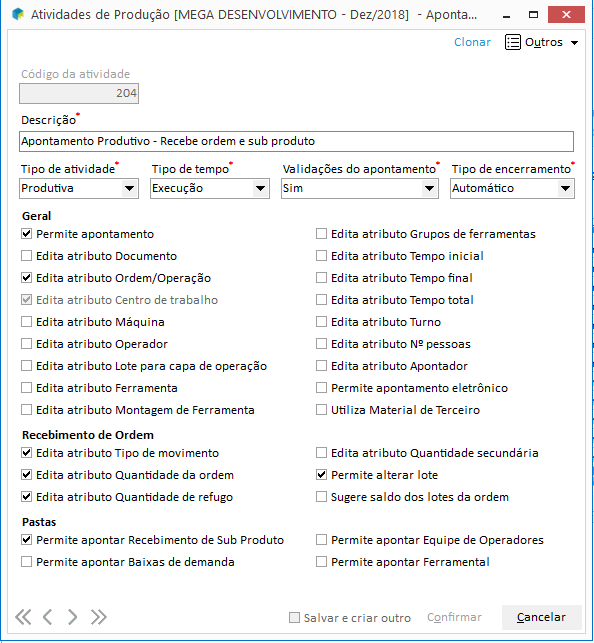Click the Outros list icon
Image resolution: width=594 pixels, height=643 pixels.
[x=512, y=42]
